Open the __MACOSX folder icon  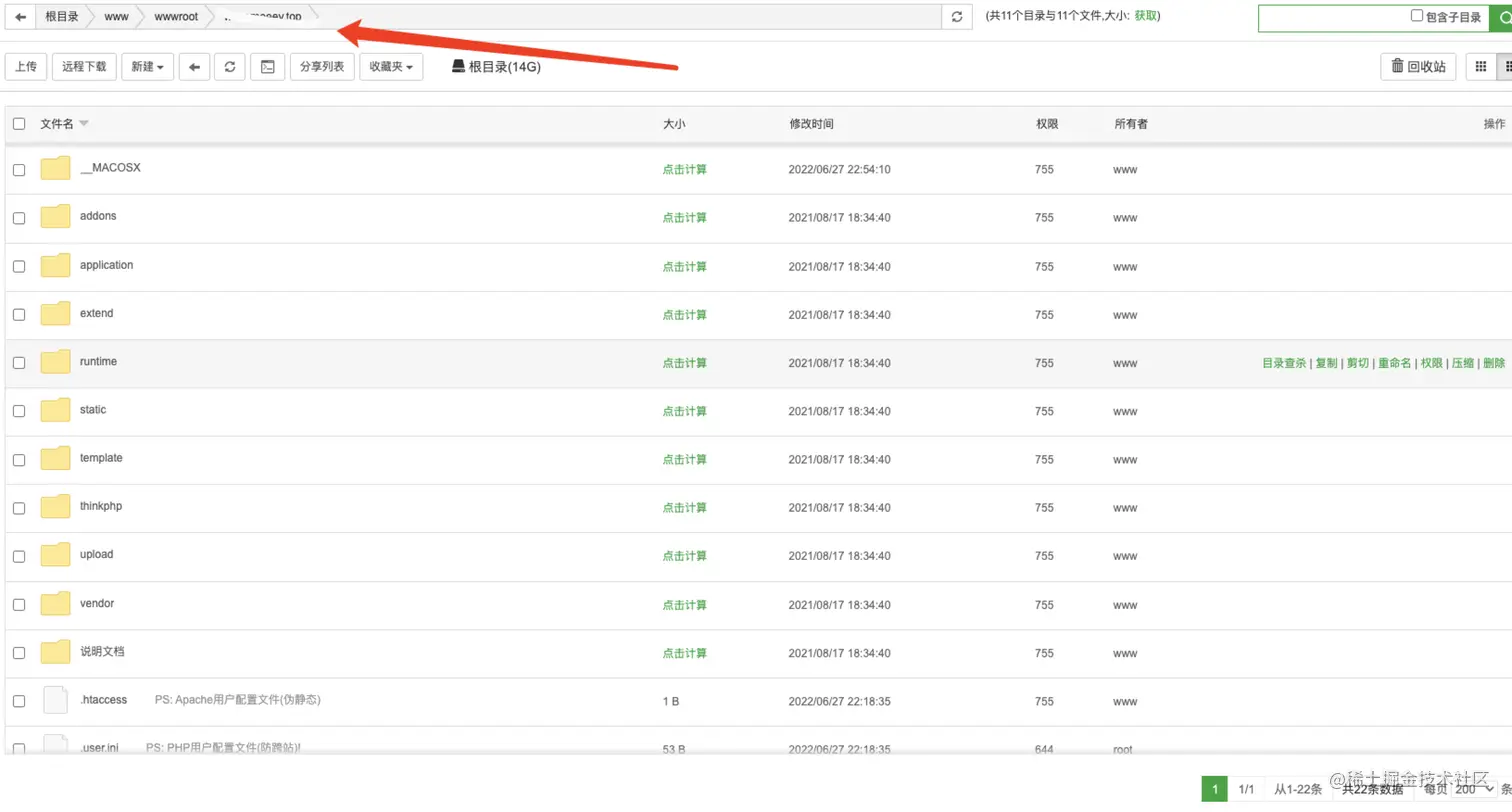coord(55,169)
